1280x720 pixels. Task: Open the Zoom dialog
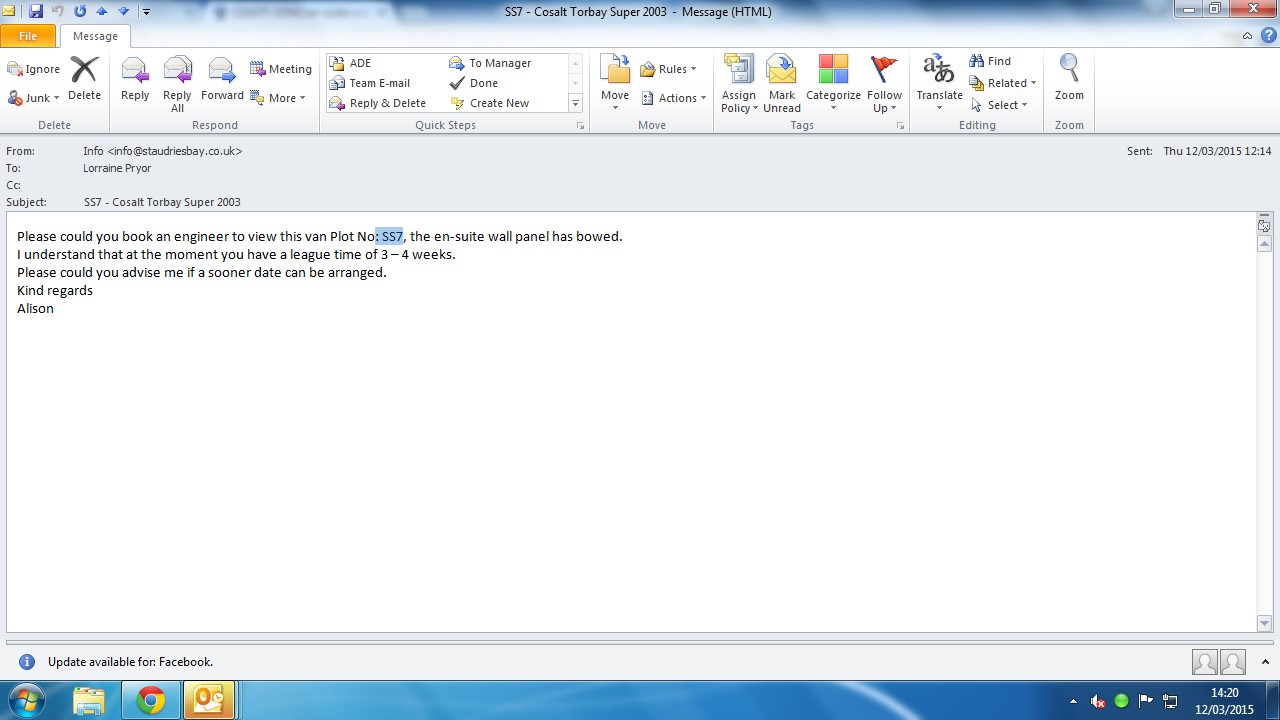coord(1069,79)
